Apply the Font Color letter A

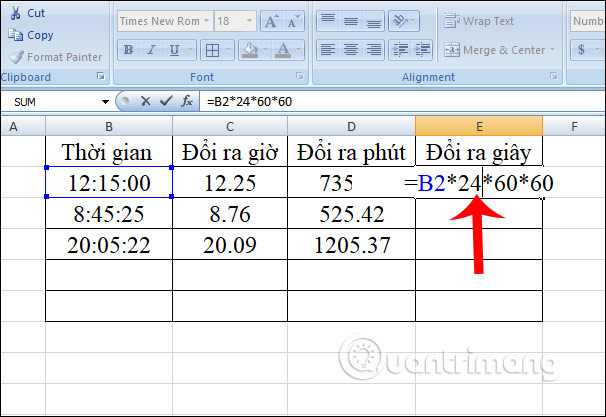point(283,50)
